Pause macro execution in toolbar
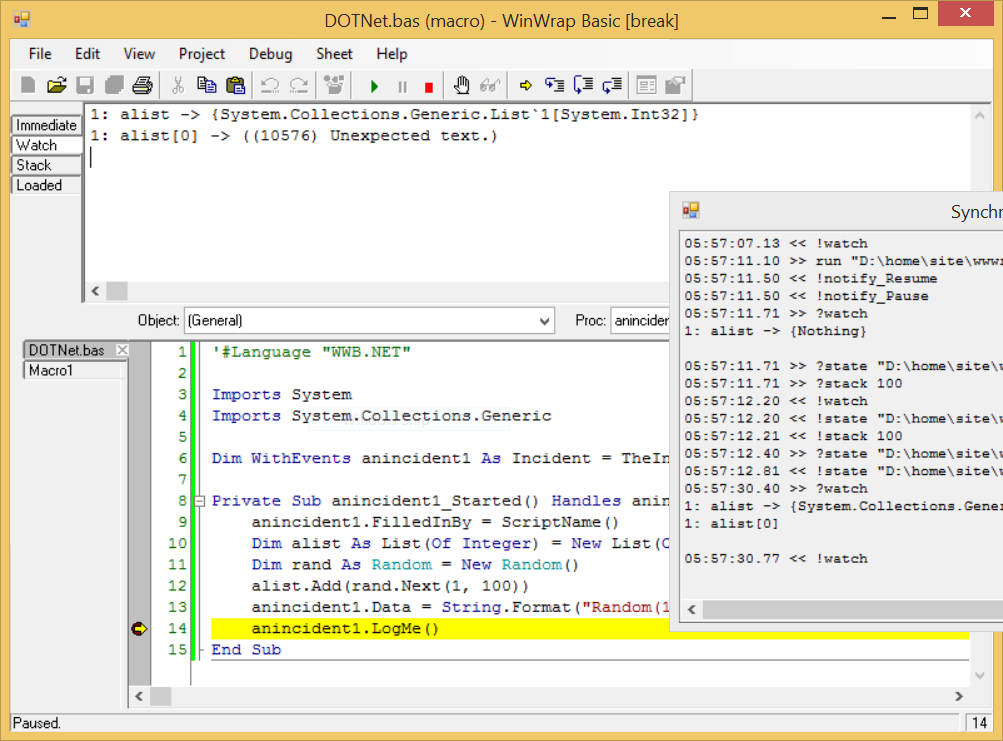The width and height of the screenshot is (1003, 741). tap(402, 86)
